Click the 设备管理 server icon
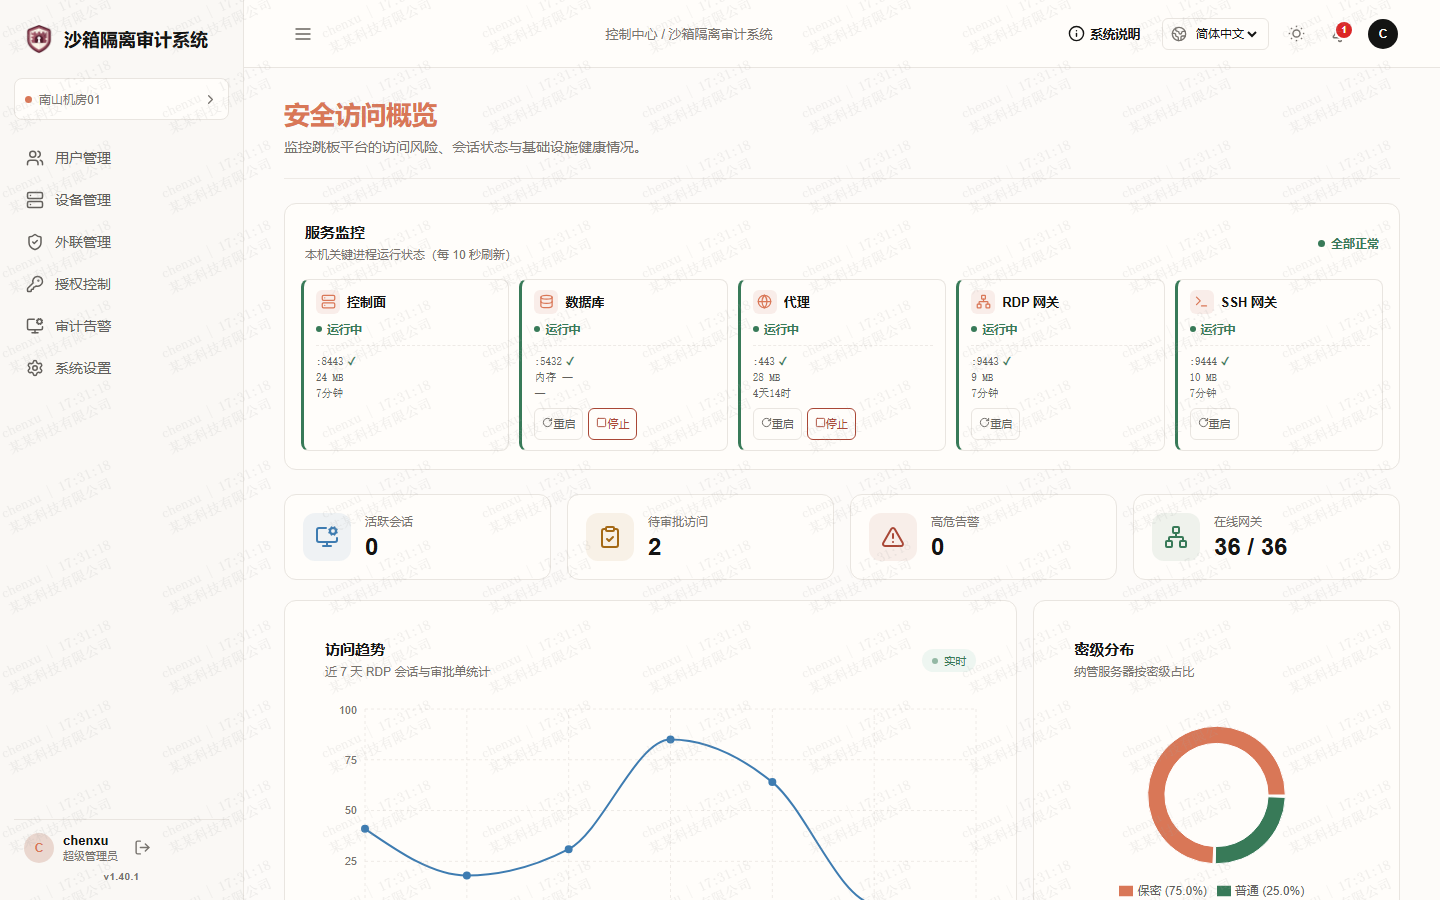Screen dimensions: 1440x900 point(35,200)
